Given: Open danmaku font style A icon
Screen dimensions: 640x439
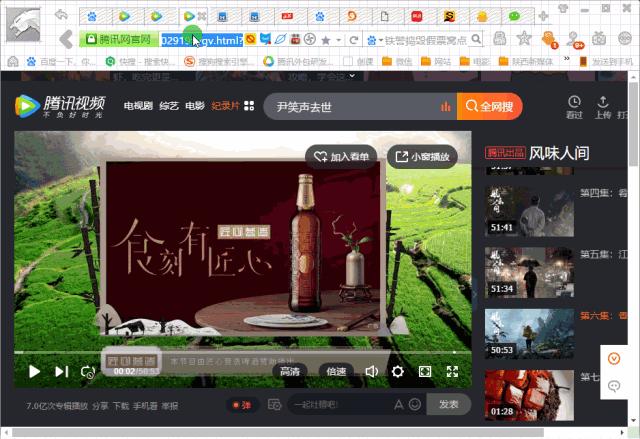Looking at the screenshot, I should [x=399, y=405].
